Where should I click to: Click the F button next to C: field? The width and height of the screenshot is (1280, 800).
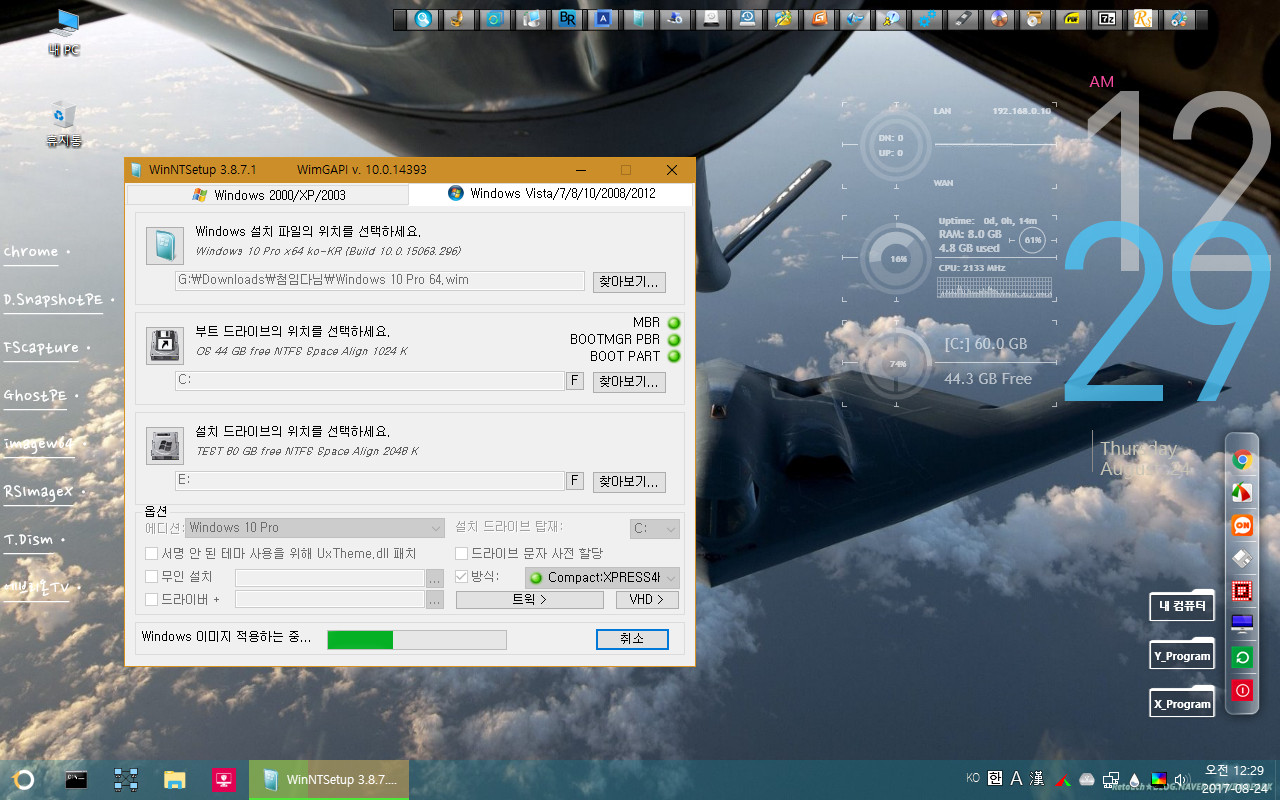click(x=575, y=381)
